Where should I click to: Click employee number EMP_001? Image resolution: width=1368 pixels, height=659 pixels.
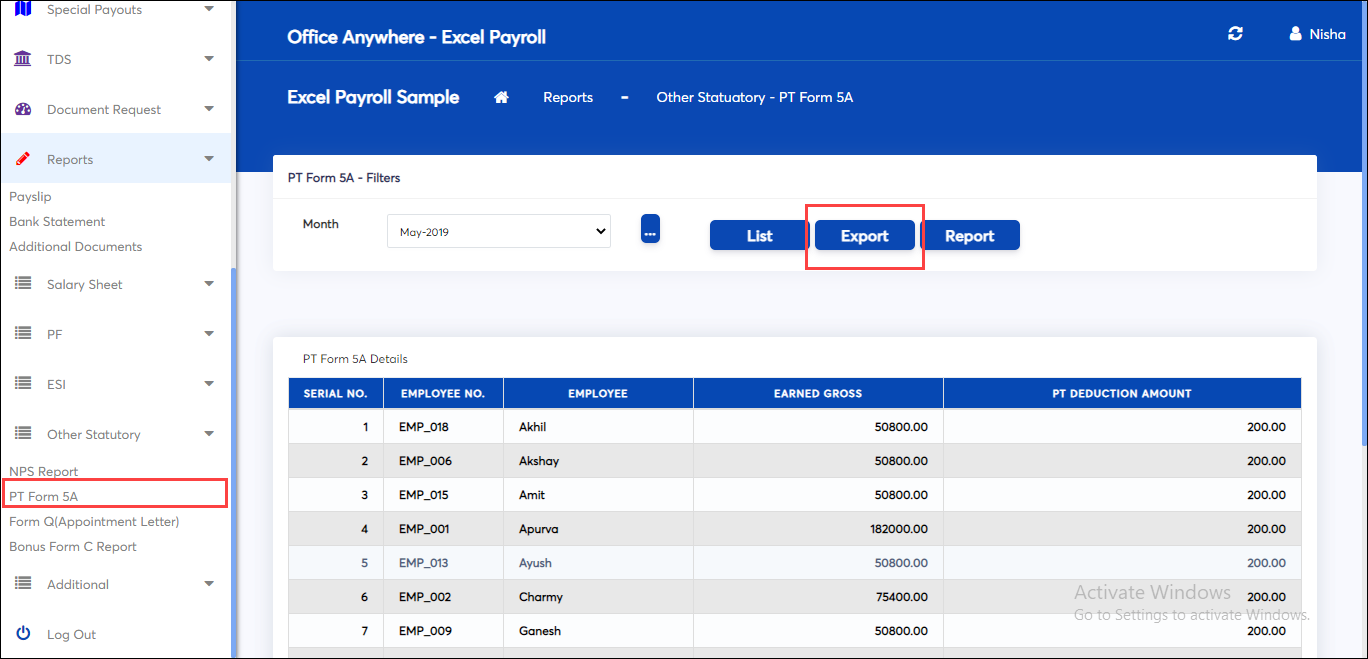(x=424, y=529)
